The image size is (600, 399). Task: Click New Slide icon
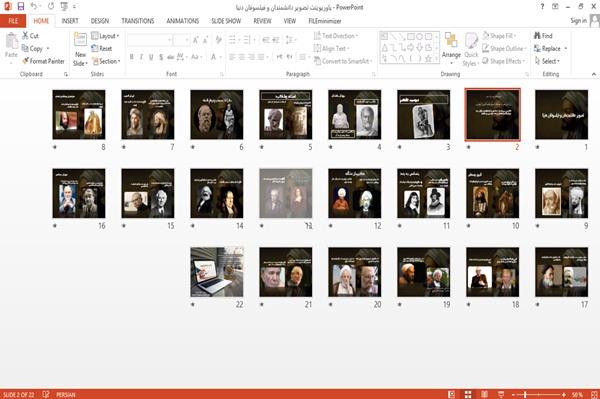coord(80,40)
